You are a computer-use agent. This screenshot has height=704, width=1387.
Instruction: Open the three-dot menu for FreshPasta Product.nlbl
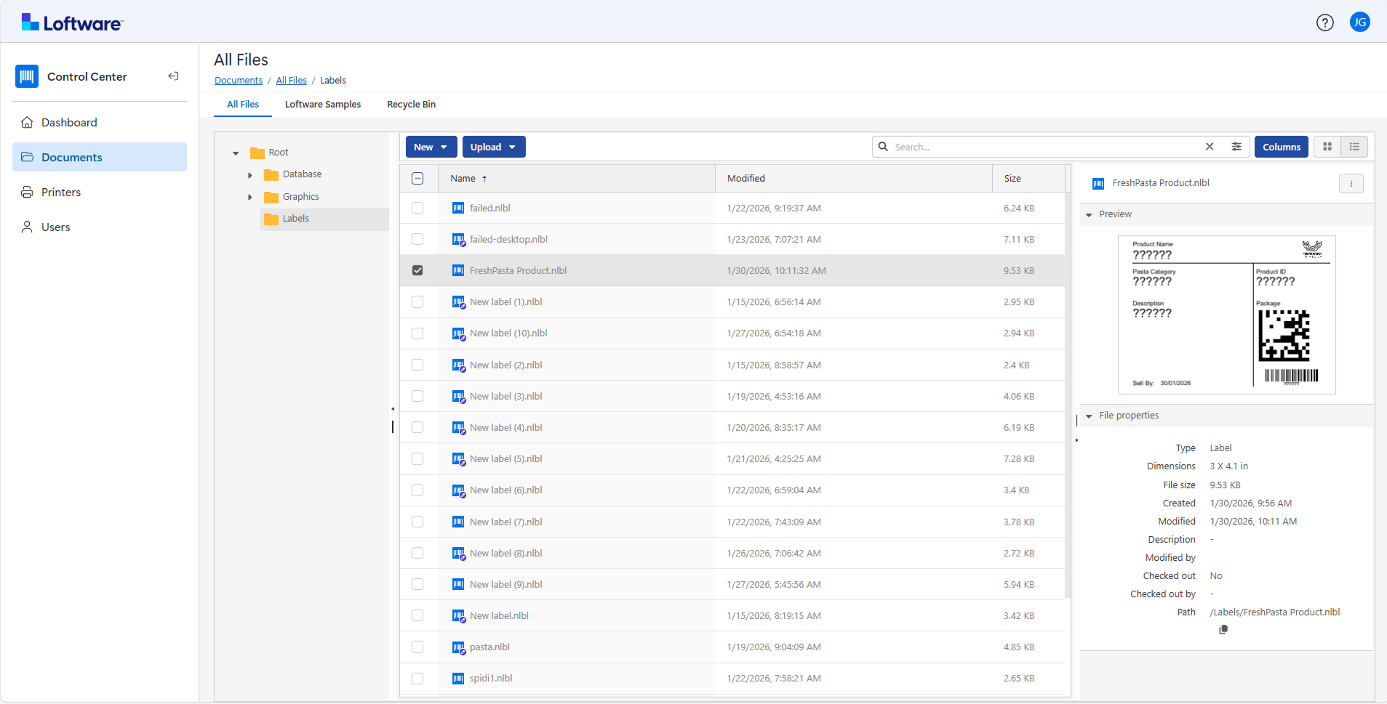(1351, 183)
